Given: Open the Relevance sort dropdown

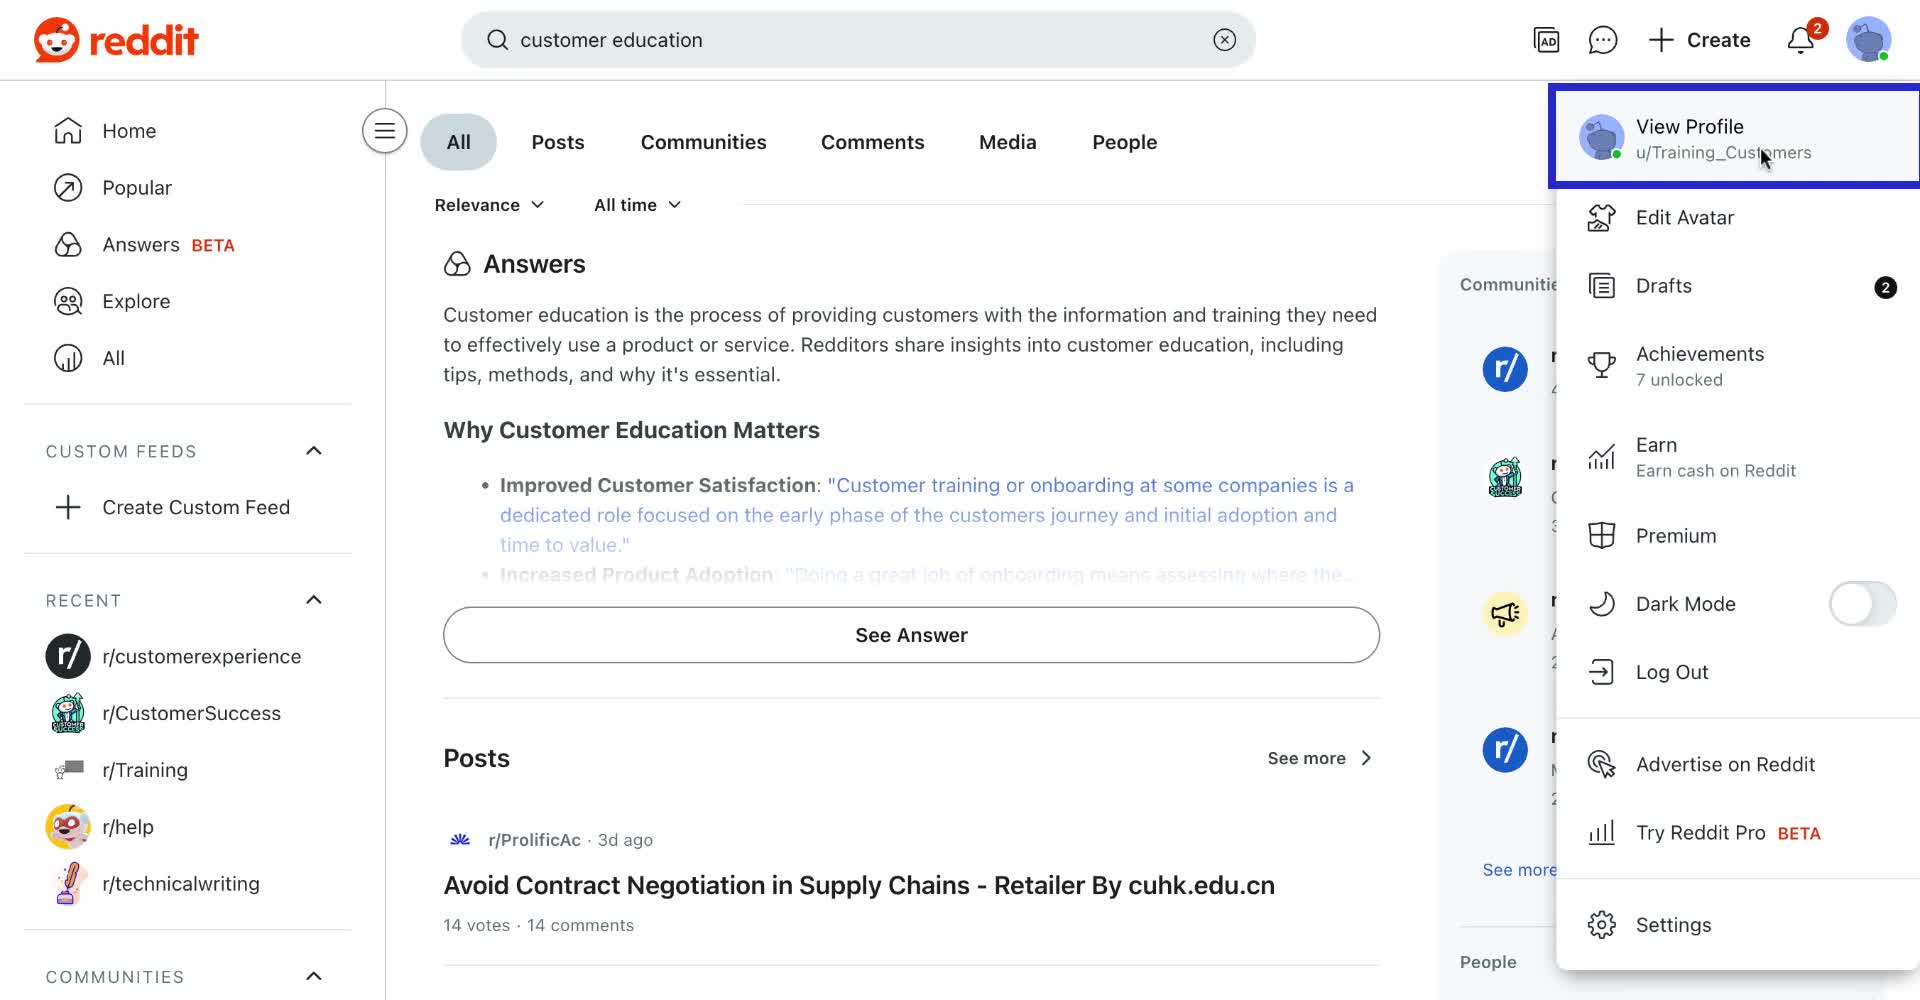Looking at the screenshot, I should click(x=489, y=205).
